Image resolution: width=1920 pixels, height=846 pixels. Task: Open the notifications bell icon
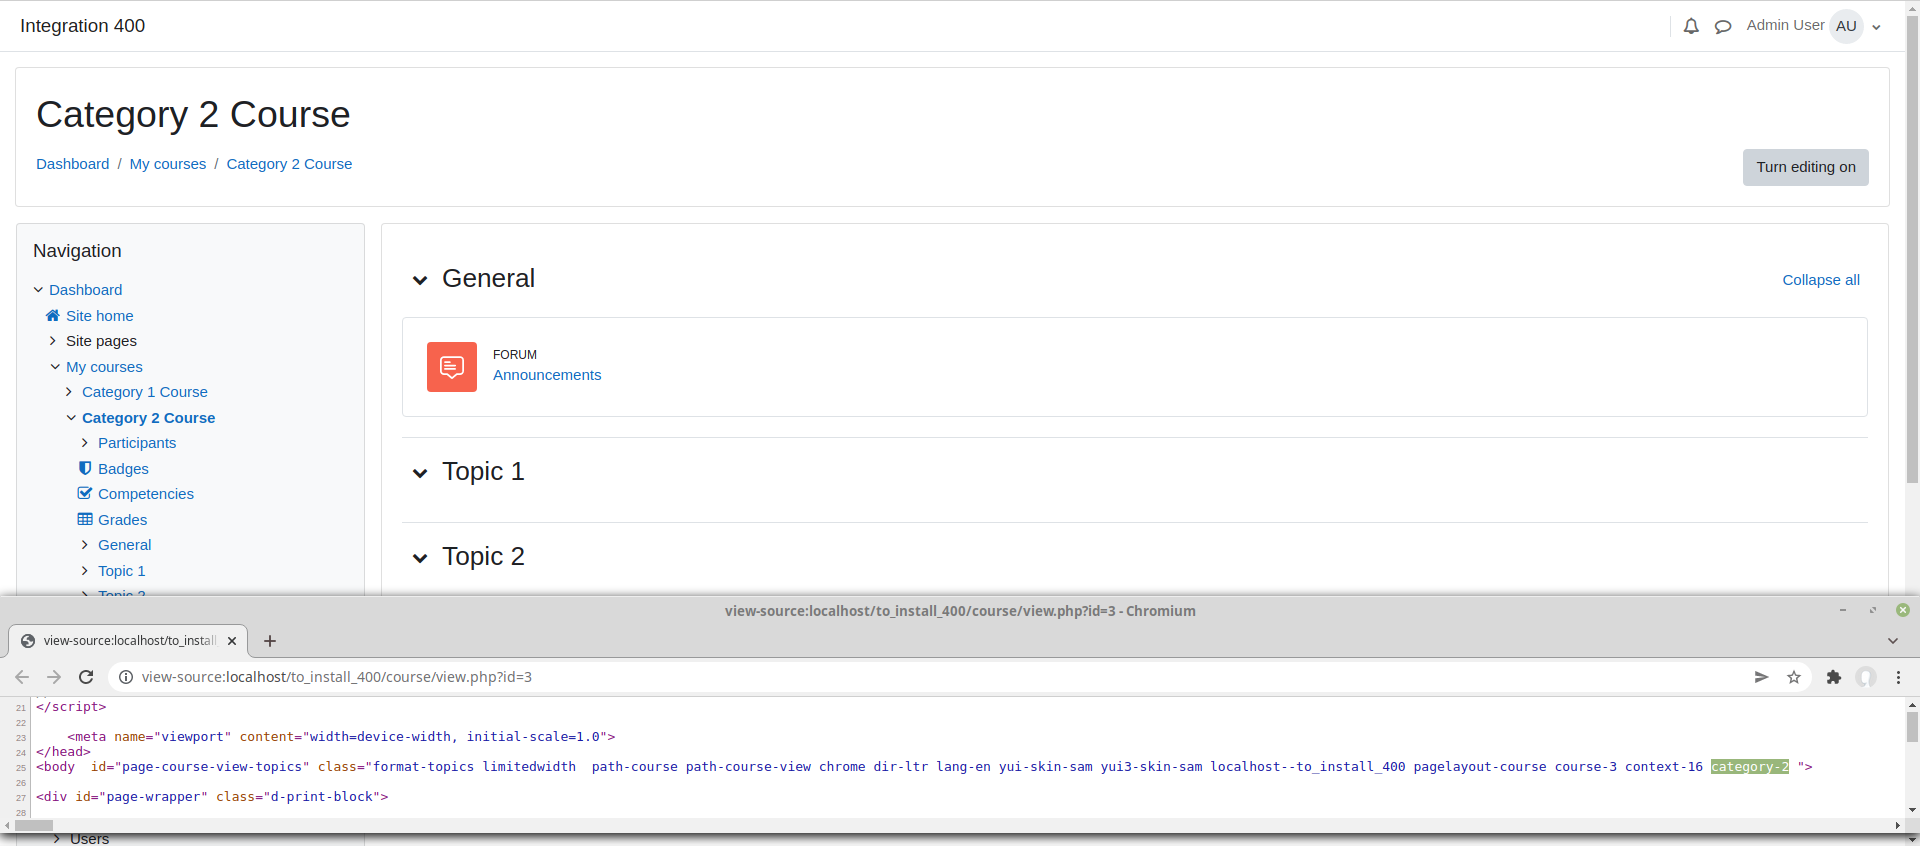[x=1691, y=26]
